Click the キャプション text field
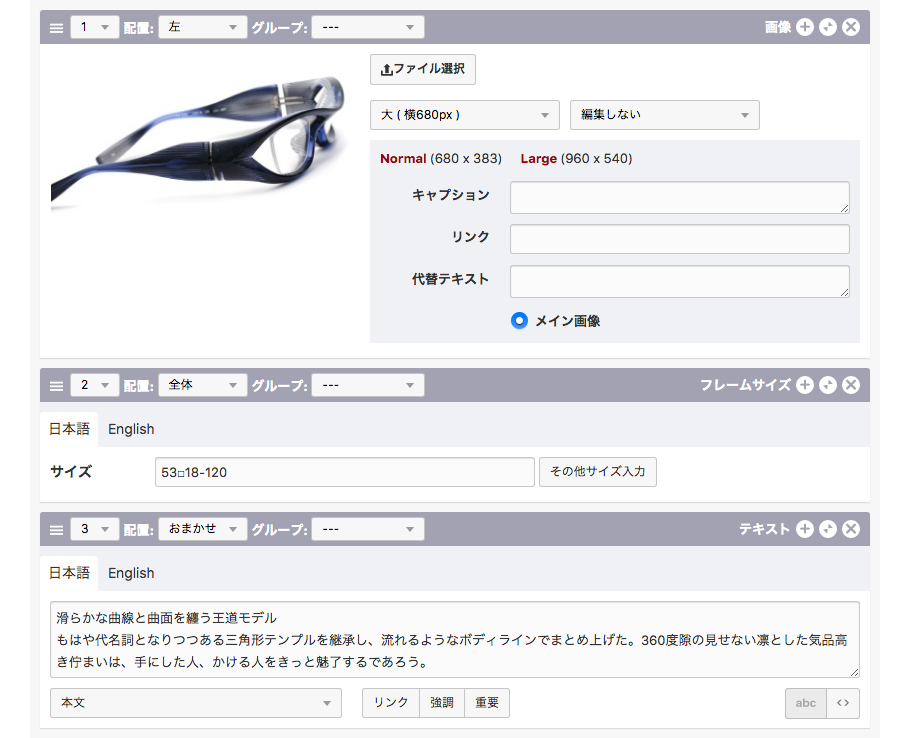 coord(679,197)
